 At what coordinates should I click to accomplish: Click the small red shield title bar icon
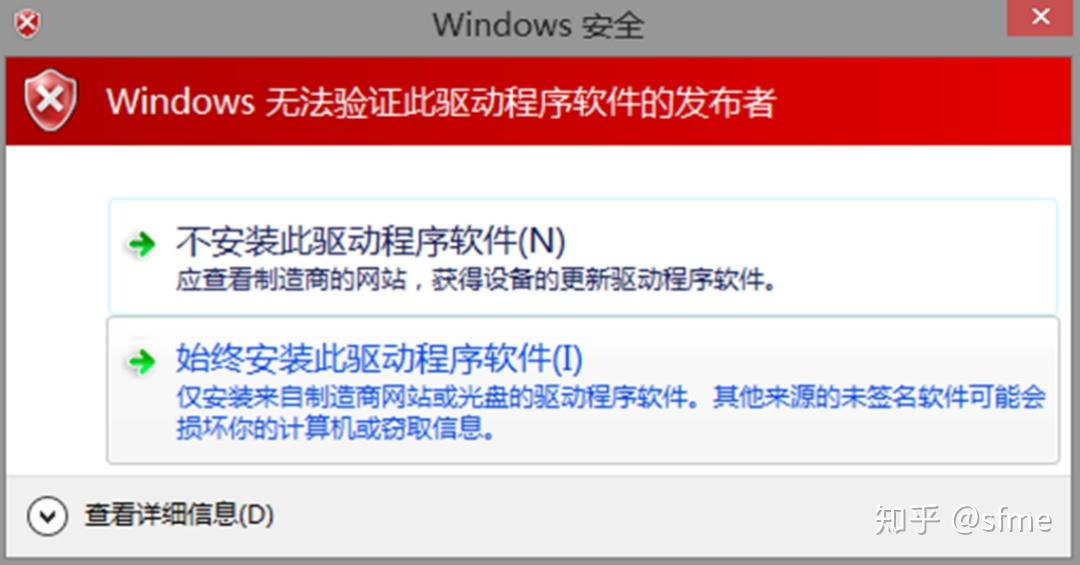click(x=28, y=25)
